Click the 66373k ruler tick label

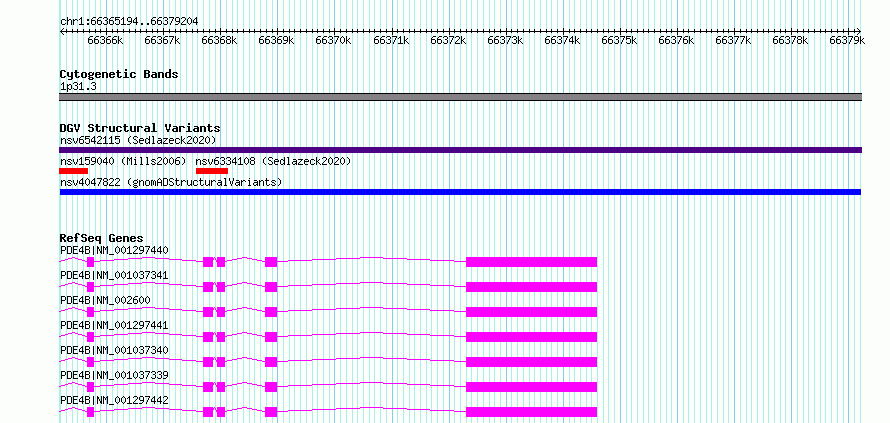click(505, 40)
